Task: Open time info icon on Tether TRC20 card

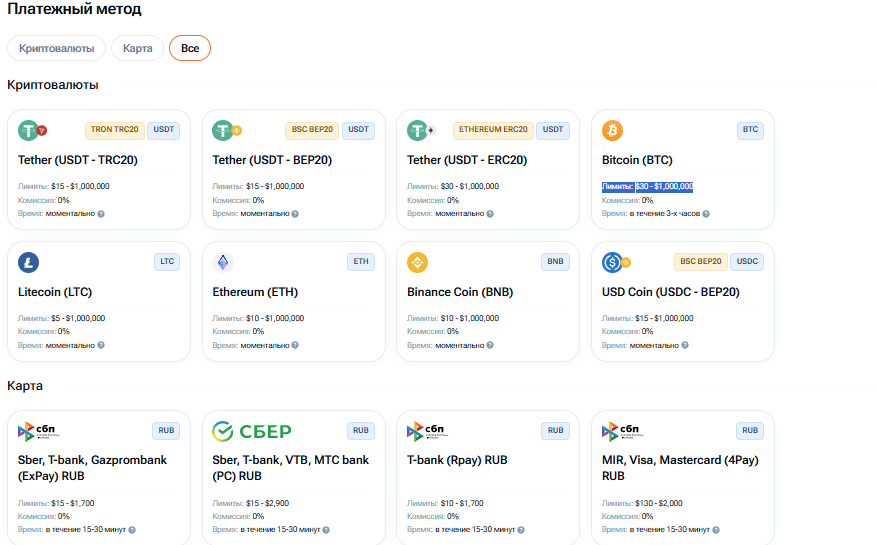Action: (x=101, y=214)
